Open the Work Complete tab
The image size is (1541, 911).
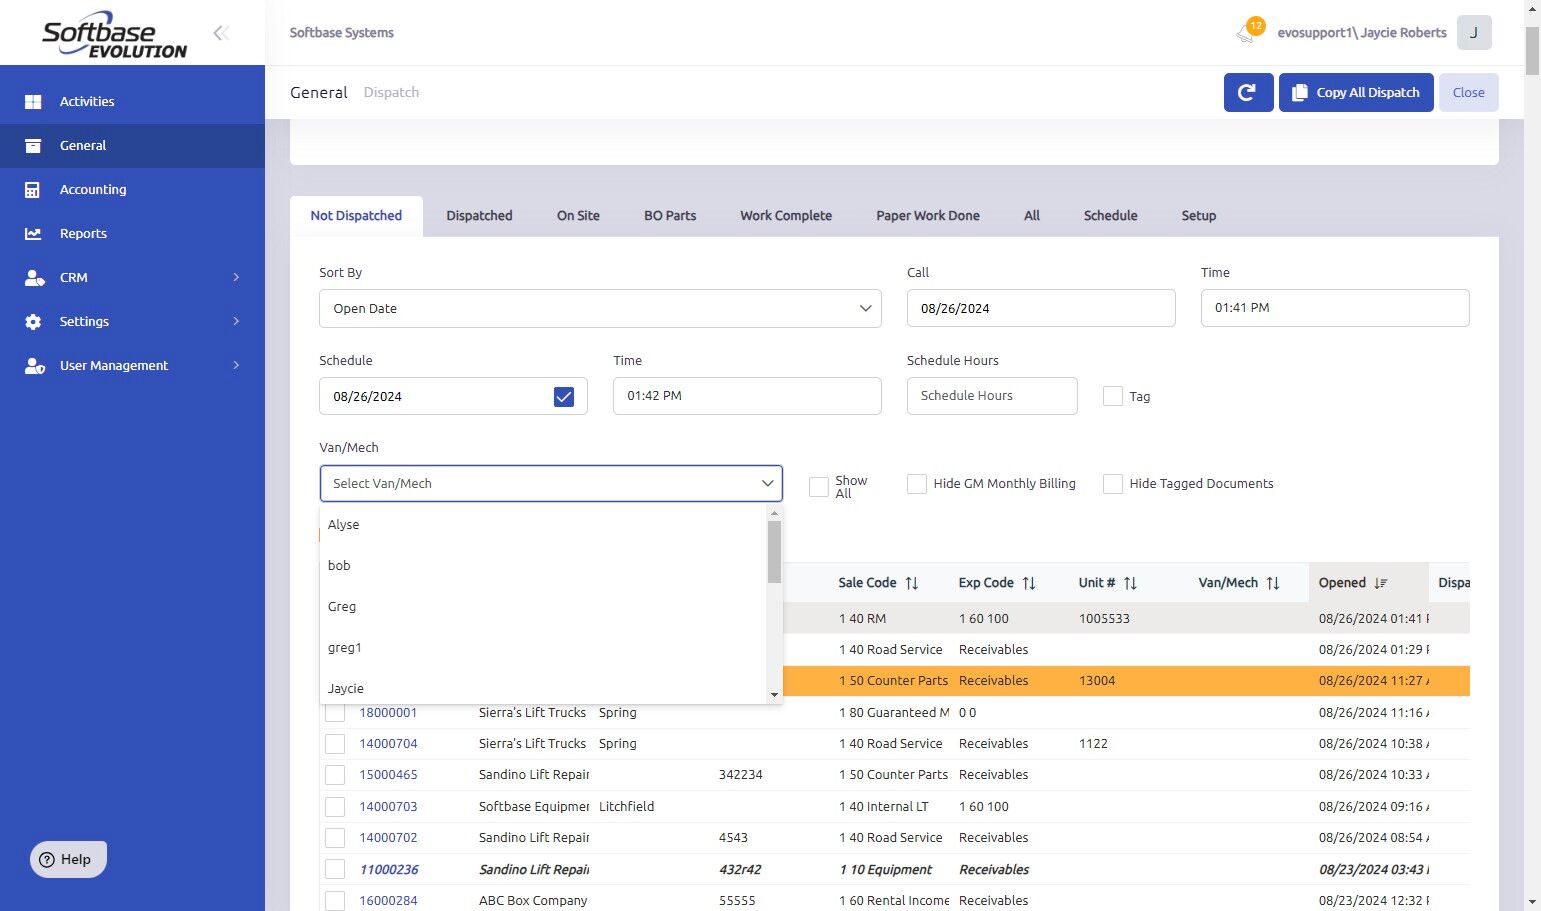(785, 215)
